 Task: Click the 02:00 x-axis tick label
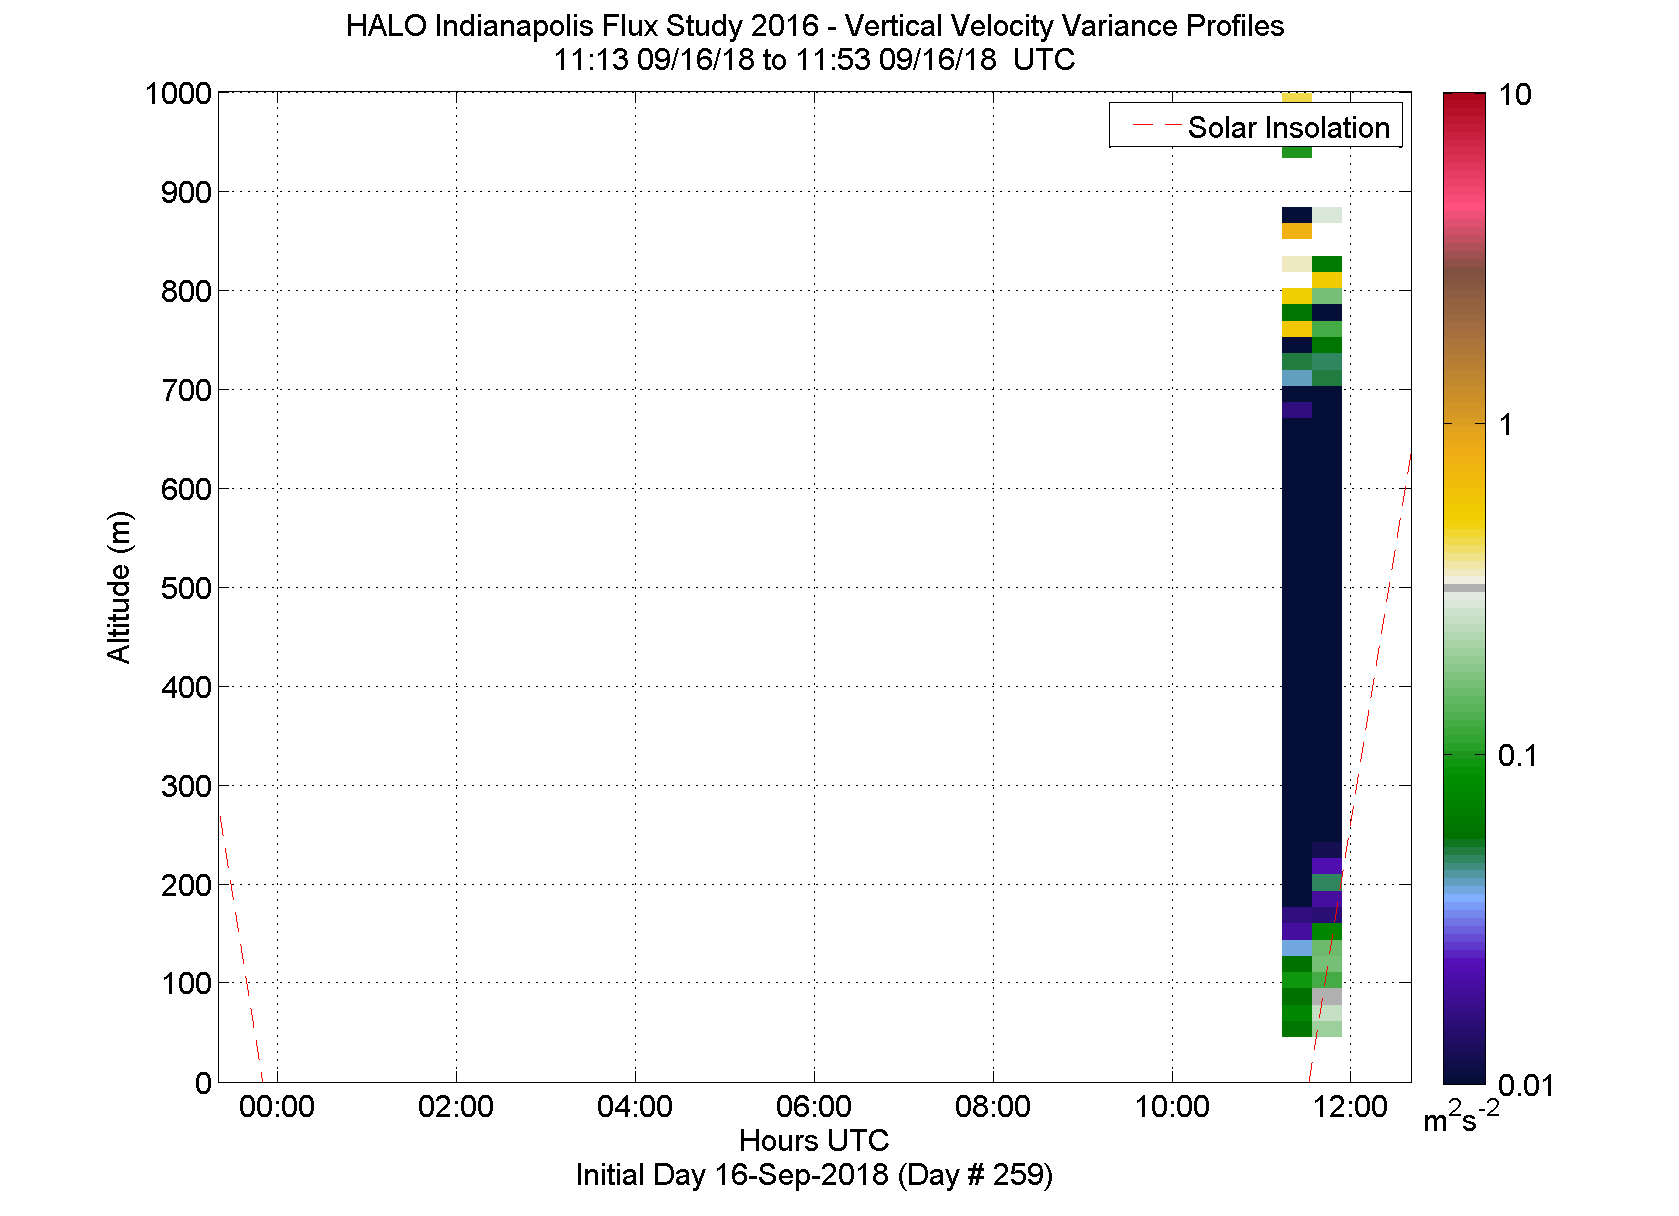click(x=456, y=1107)
